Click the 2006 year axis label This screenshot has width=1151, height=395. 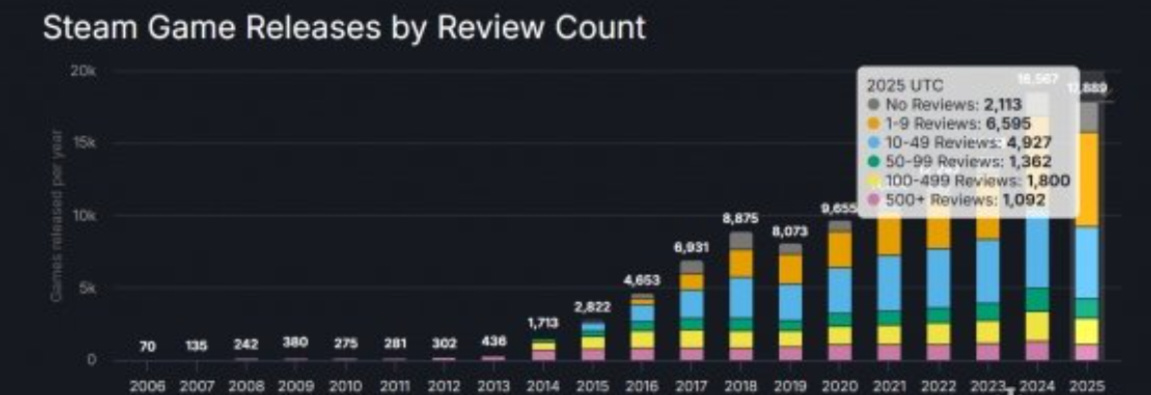pos(148,385)
